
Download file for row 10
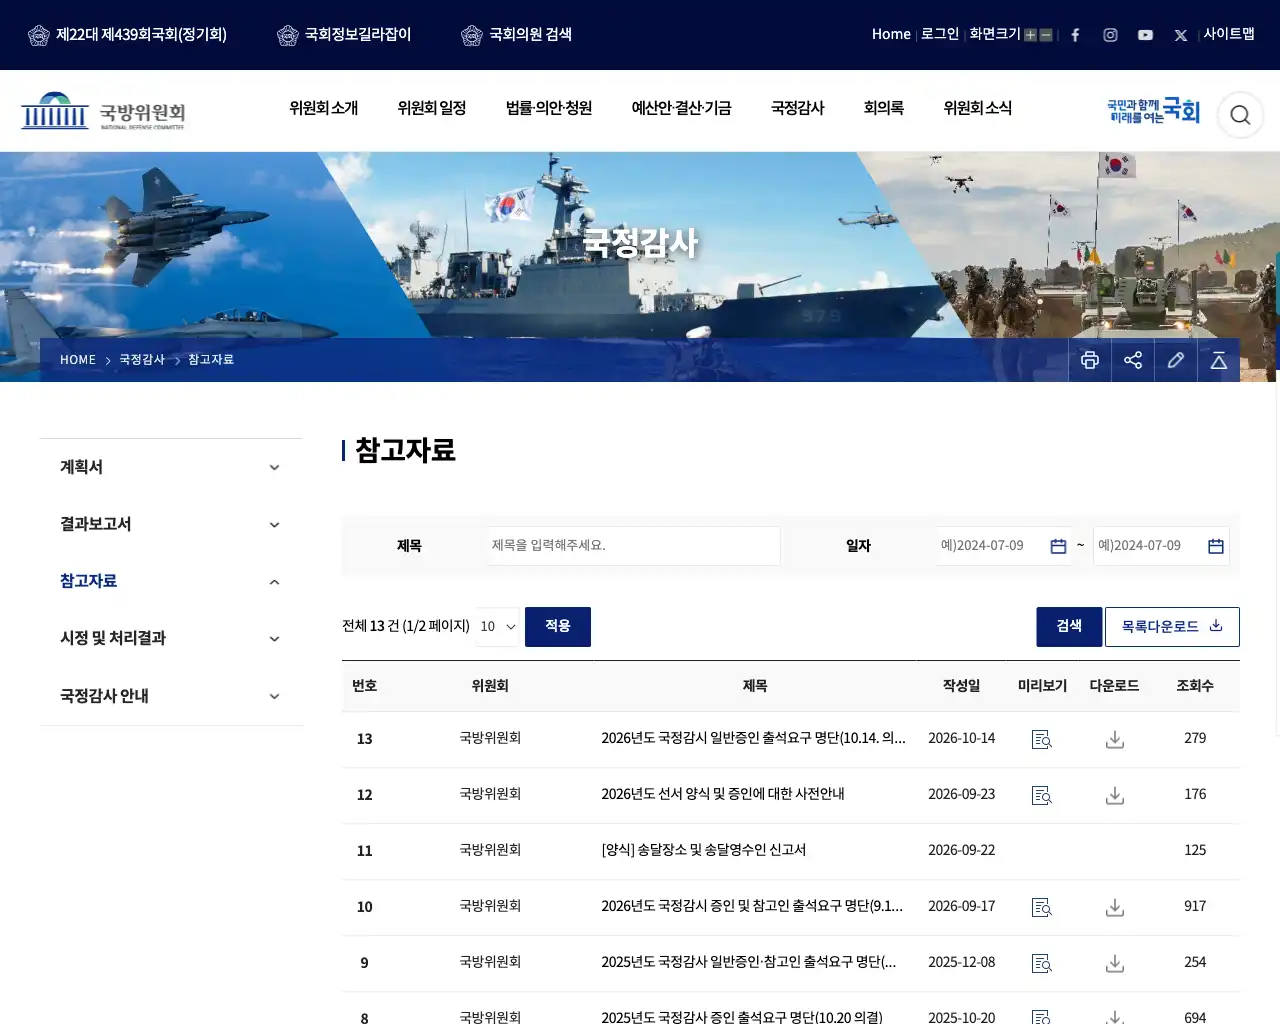coord(1115,907)
